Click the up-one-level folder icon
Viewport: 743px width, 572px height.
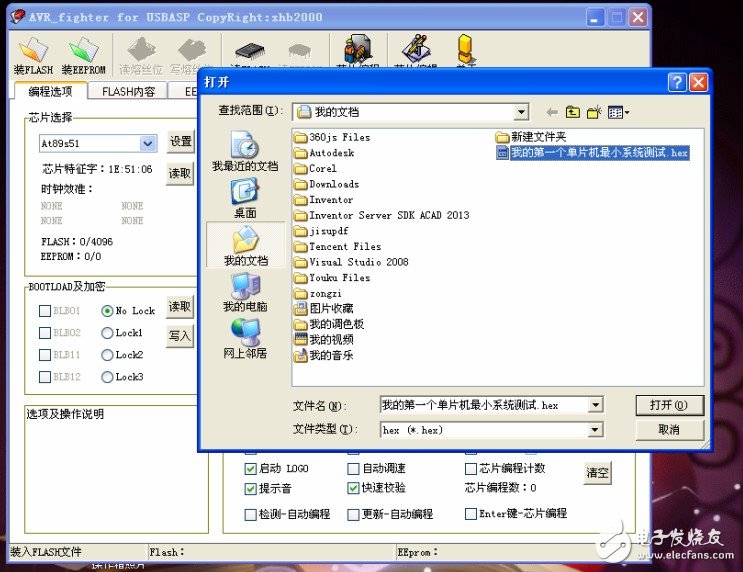point(573,112)
